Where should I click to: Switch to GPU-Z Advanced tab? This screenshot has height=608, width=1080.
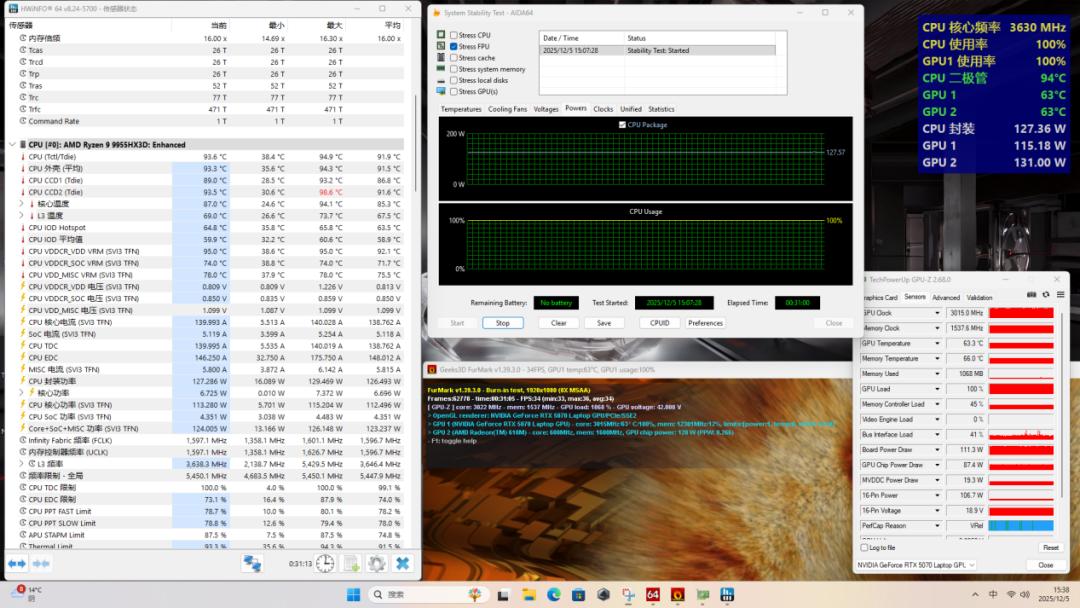945,297
